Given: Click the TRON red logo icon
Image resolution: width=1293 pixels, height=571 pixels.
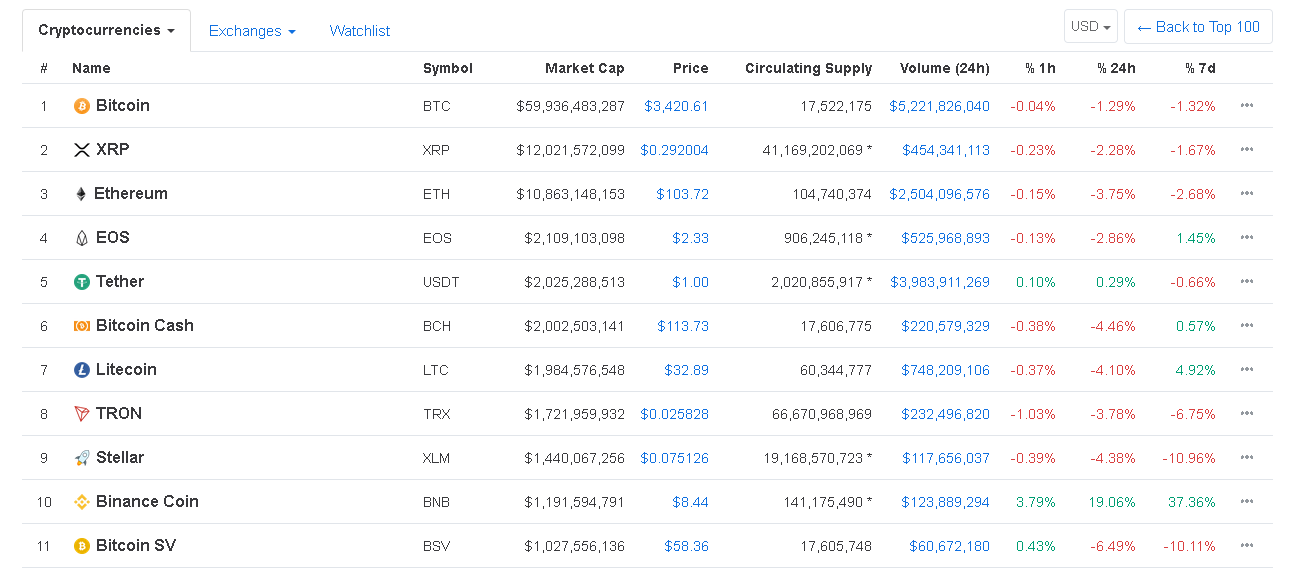Looking at the screenshot, I should coord(82,414).
